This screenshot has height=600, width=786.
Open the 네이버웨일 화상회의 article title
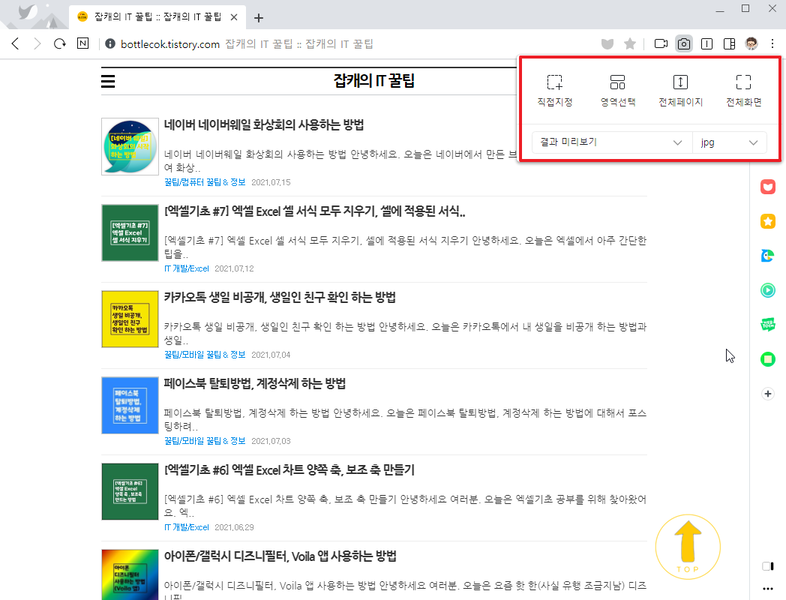(264, 125)
